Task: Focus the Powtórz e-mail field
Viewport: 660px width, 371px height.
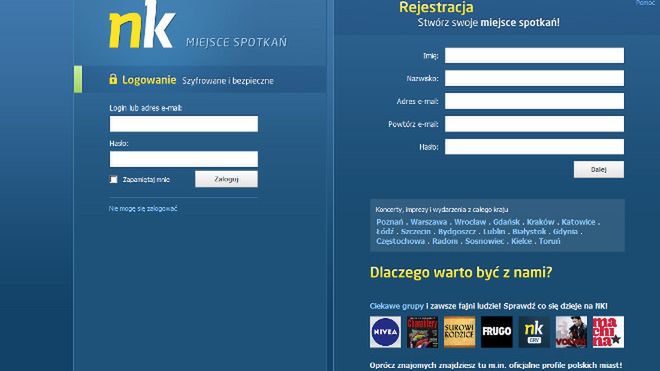Action: (535, 124)
